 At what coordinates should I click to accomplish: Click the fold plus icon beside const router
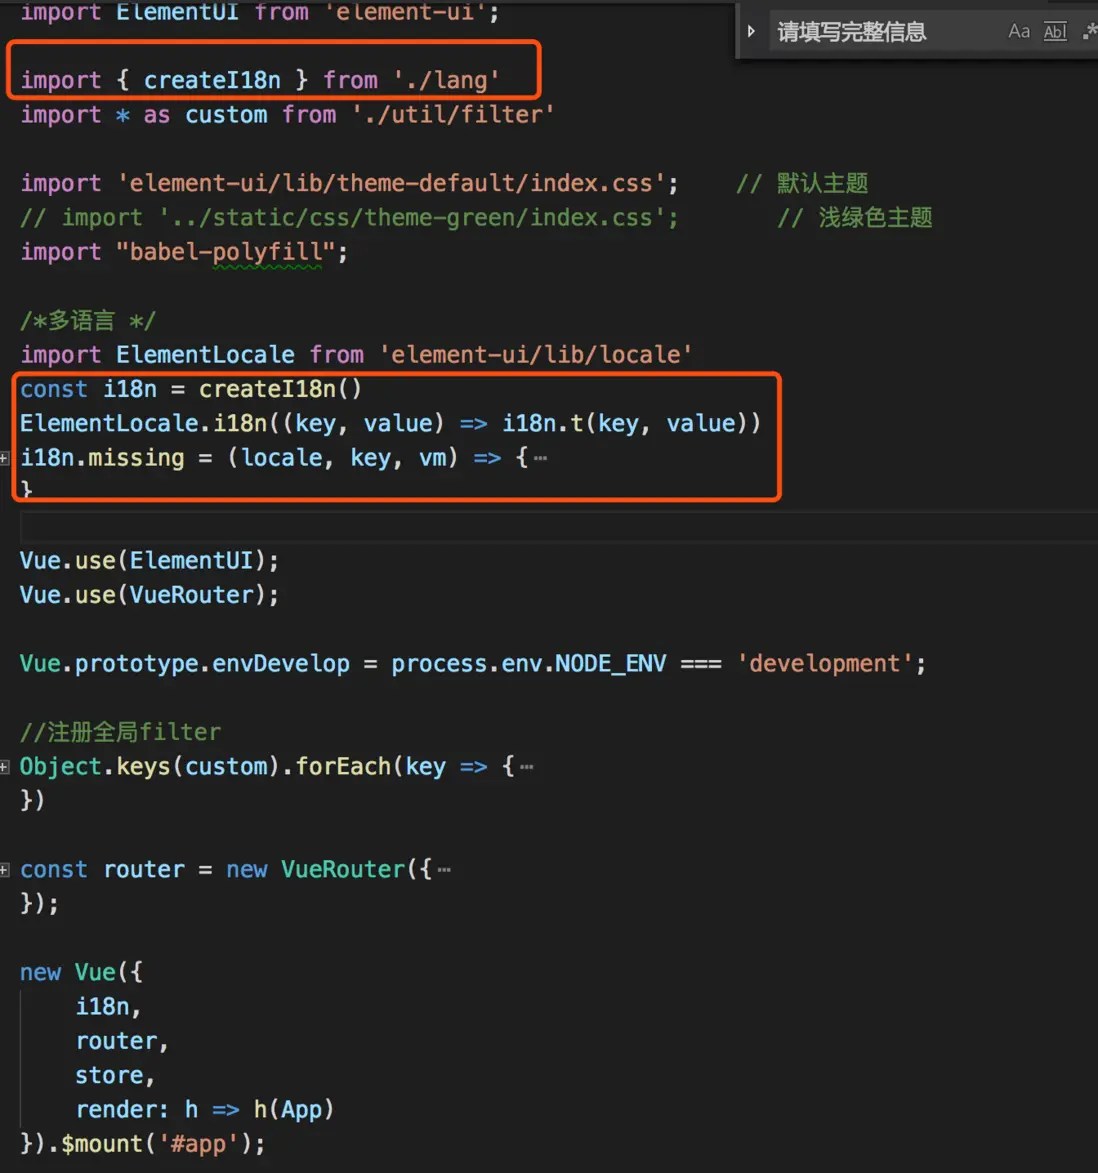[5, 869]
